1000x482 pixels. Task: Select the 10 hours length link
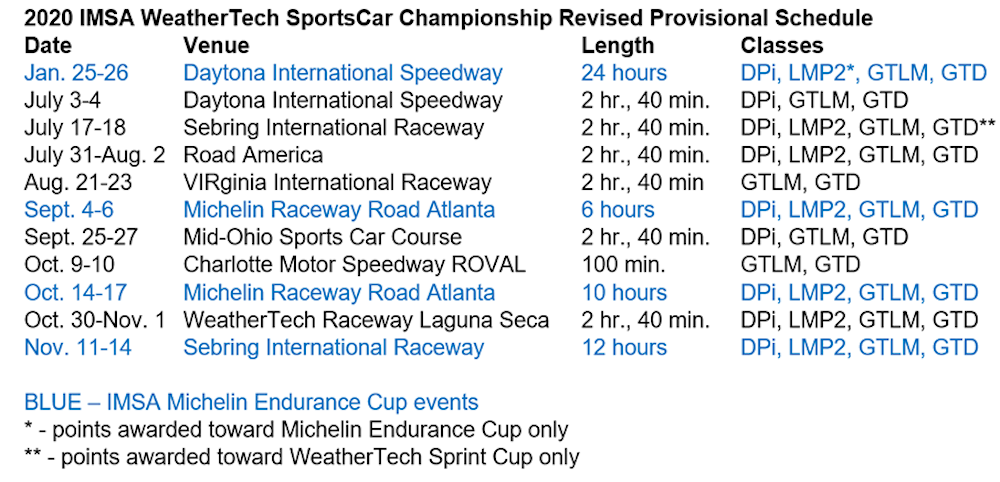[623, 293]
